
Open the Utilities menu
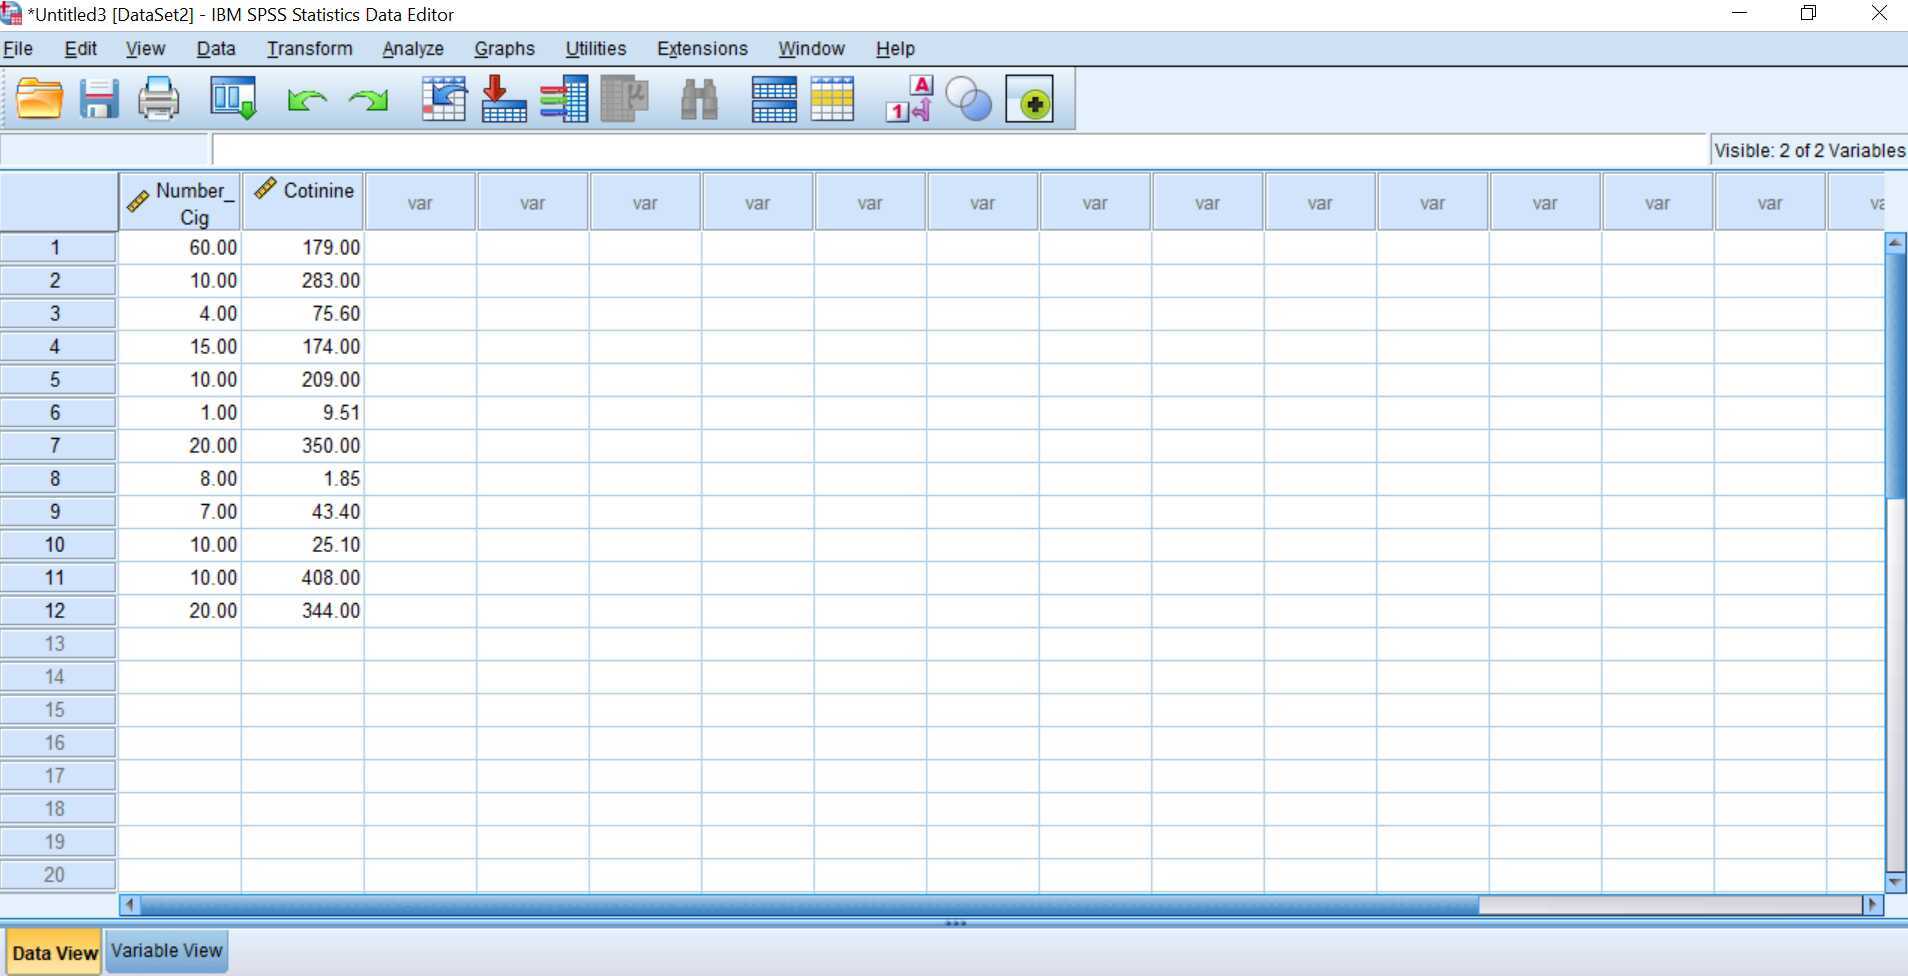594,48
